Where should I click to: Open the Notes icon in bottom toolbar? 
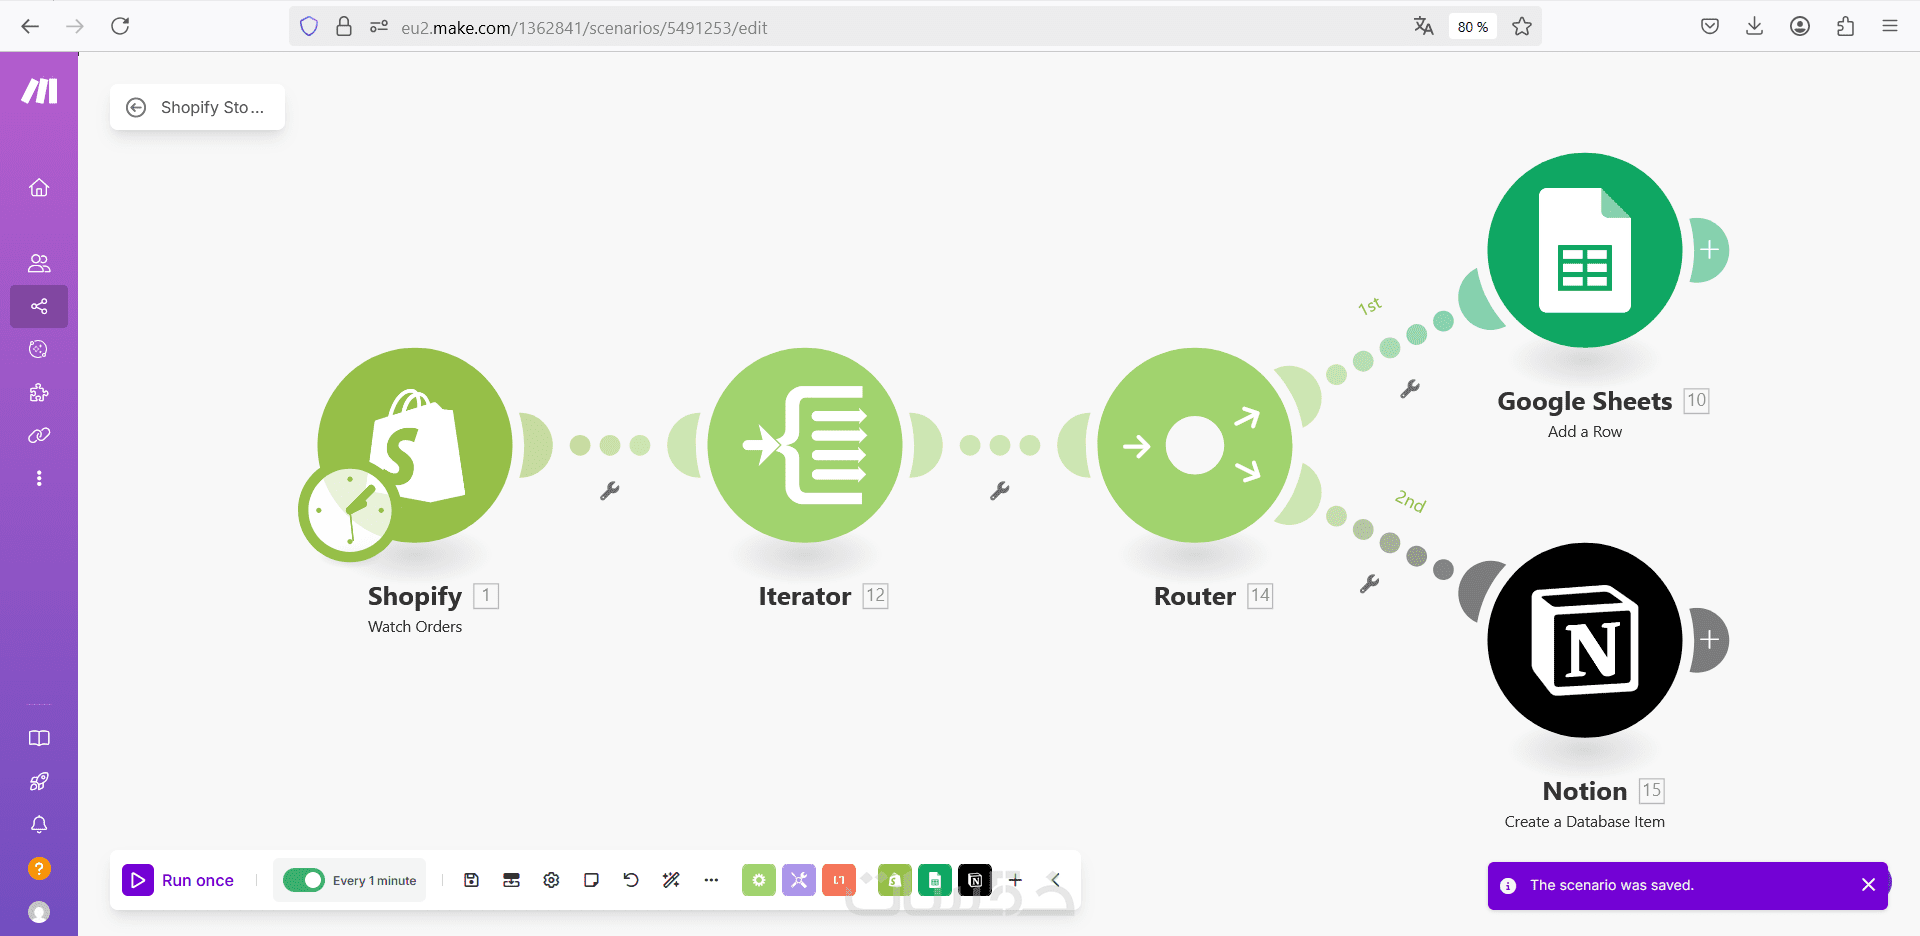pyautogui.click(x=591, y=880)
